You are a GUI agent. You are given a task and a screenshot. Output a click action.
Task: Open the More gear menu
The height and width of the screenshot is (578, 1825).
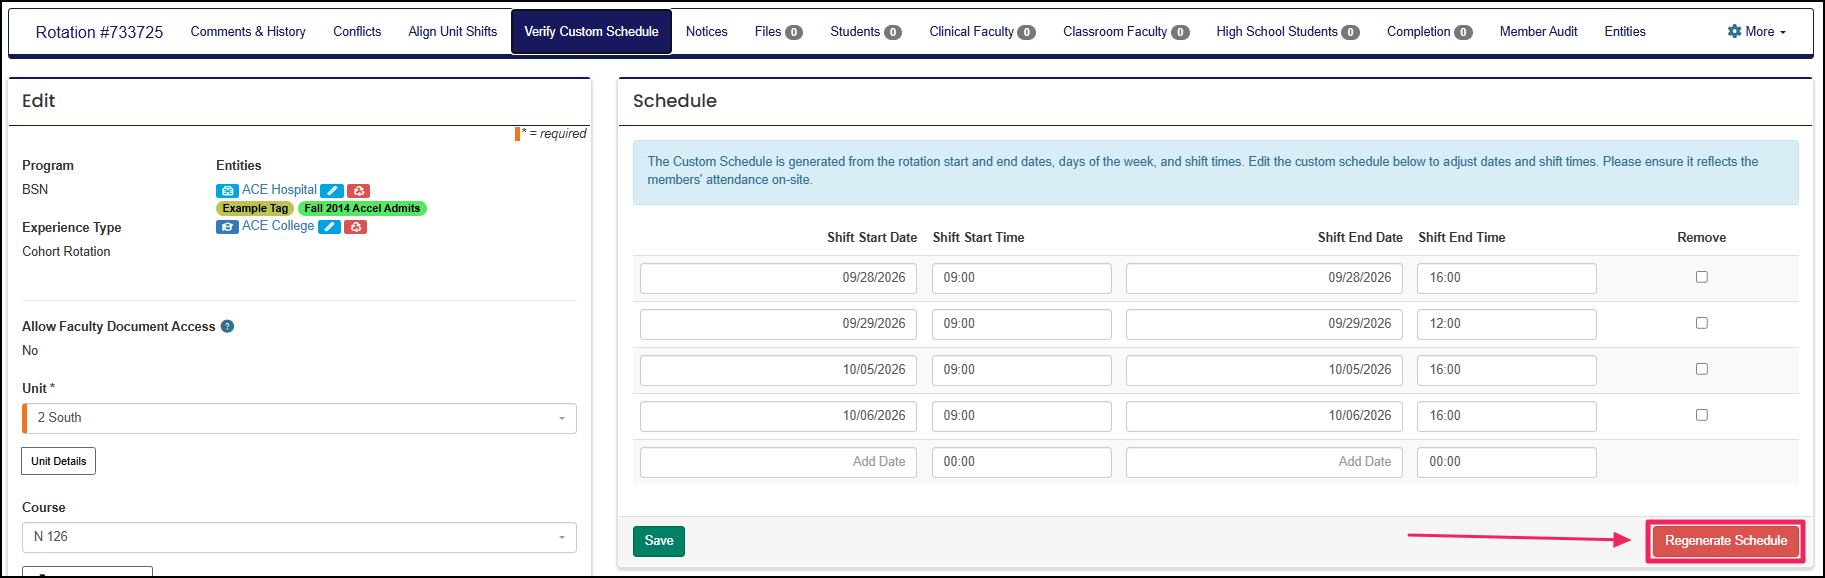tap(1756, 32)
